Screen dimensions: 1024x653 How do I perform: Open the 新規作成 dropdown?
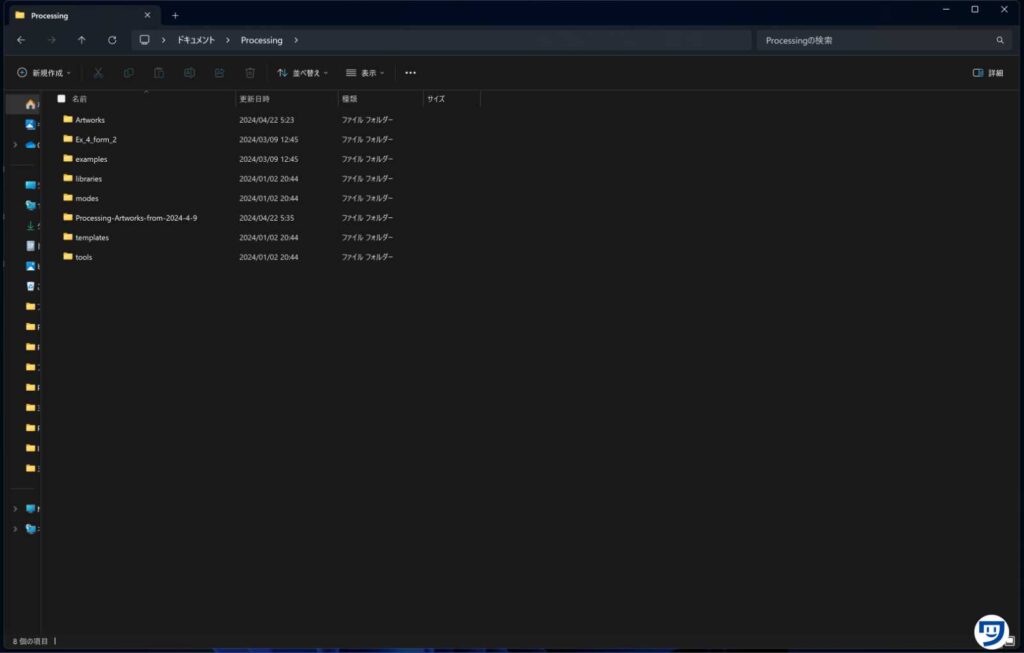point(44,72)
